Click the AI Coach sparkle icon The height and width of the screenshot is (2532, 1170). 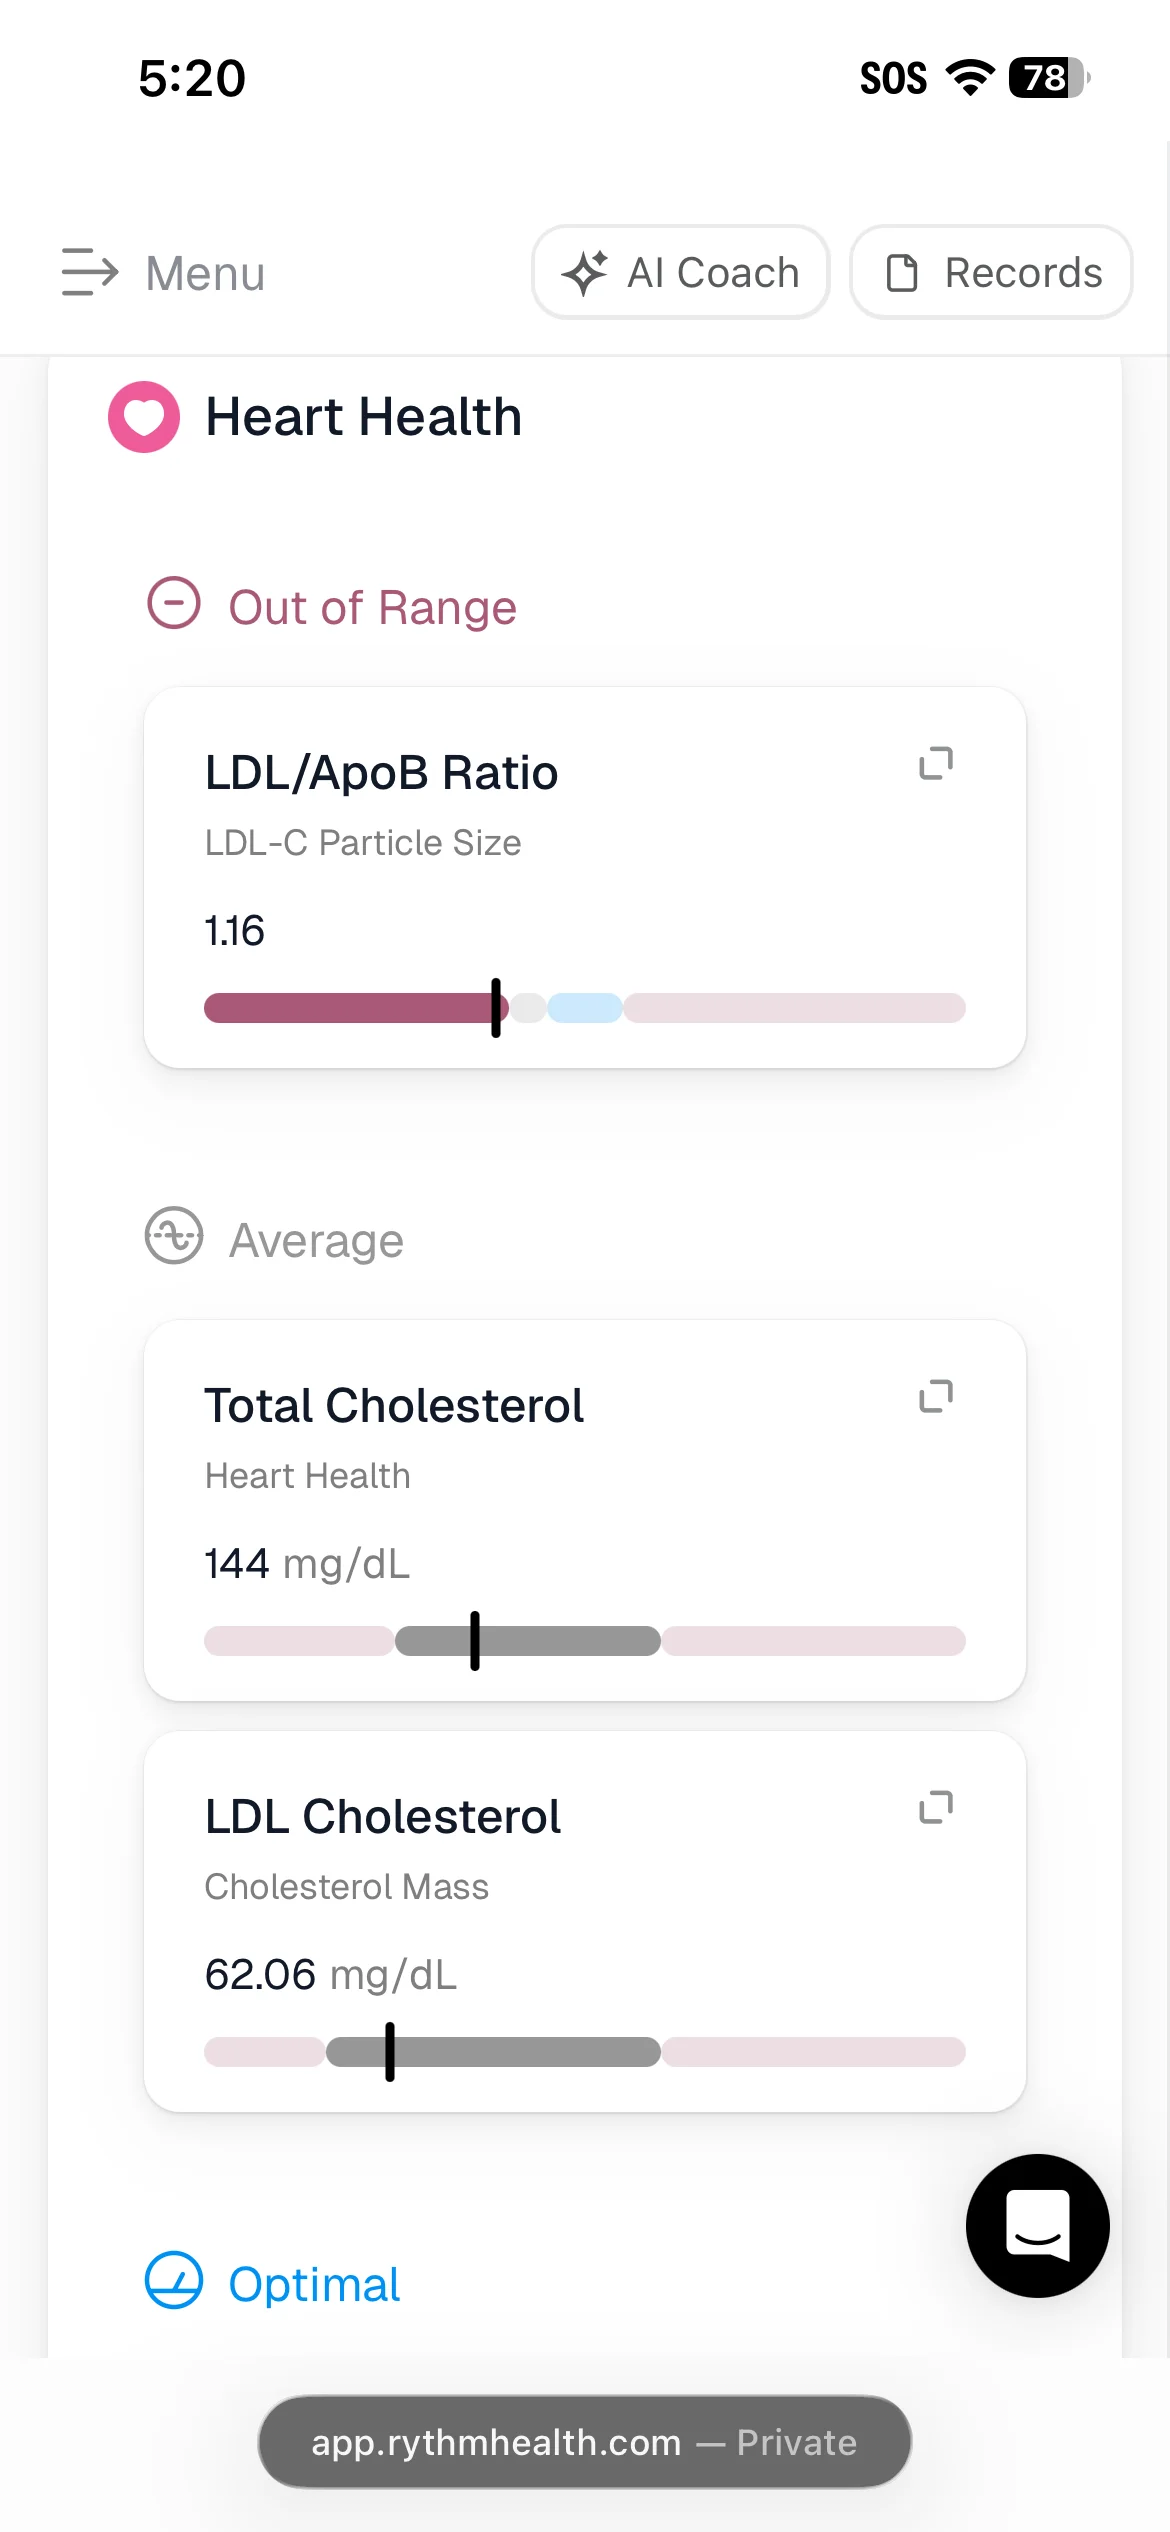(x=585, y=272)
